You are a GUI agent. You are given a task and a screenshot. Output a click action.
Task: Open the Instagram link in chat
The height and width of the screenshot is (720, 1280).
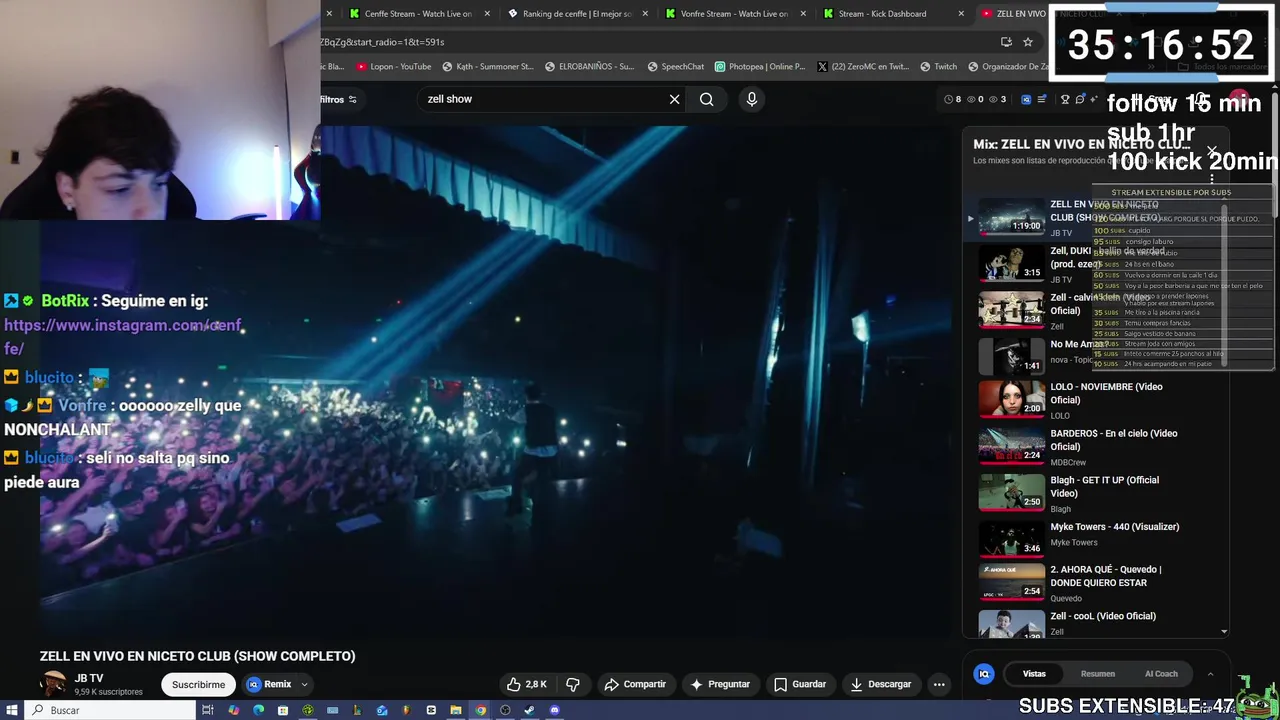tap(123, 337)
